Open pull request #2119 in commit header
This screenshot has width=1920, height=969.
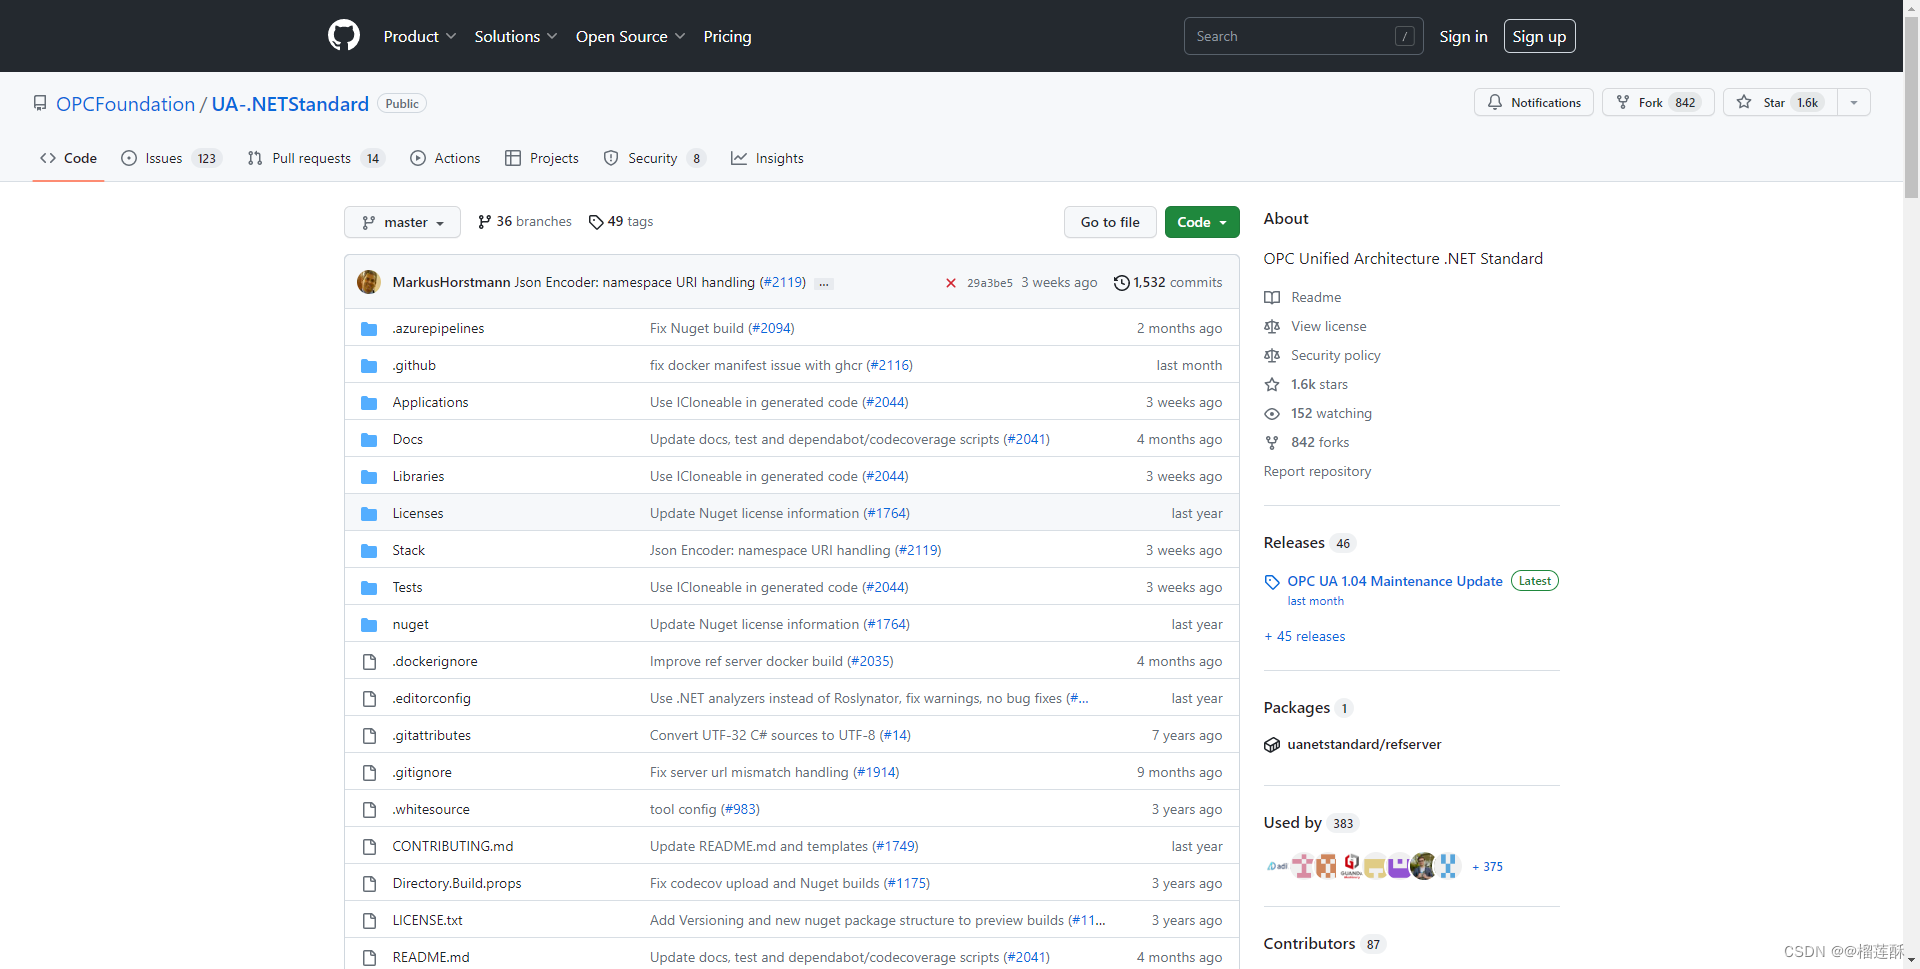coord(783,283)
